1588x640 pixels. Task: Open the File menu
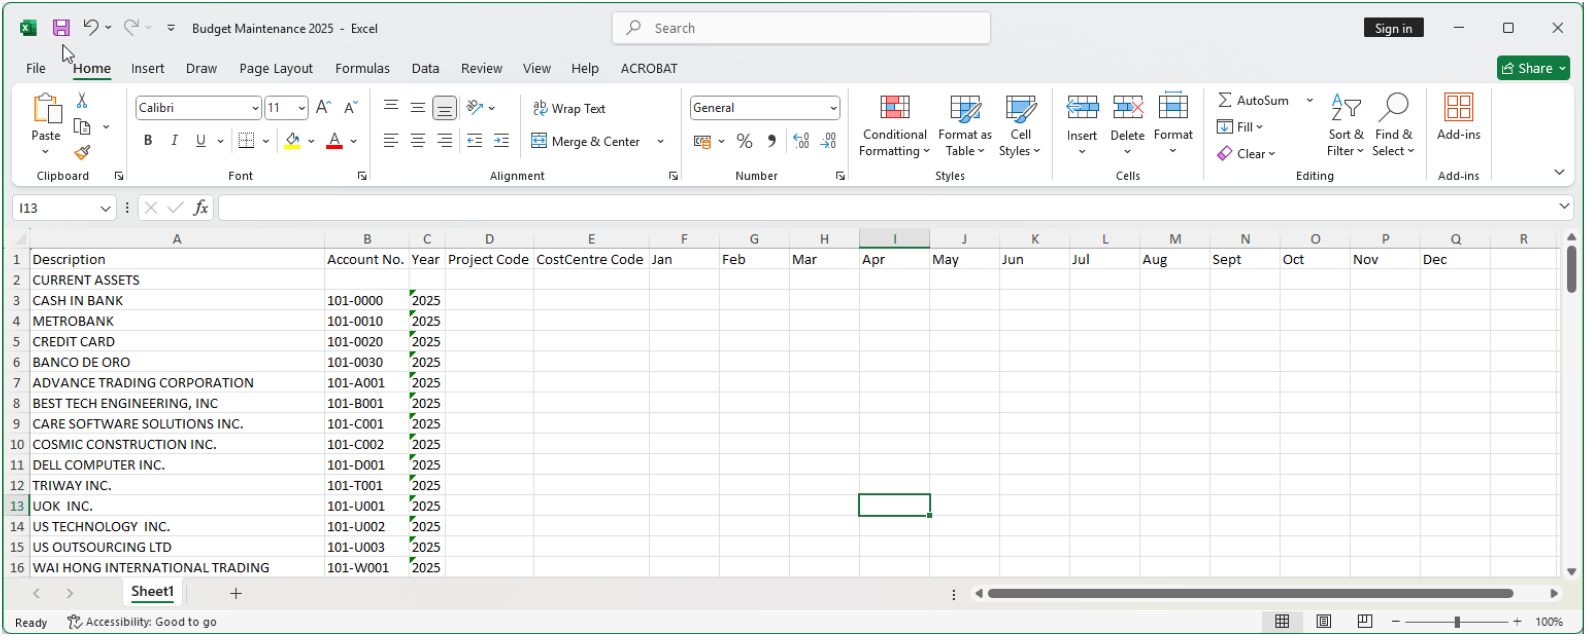36,68
